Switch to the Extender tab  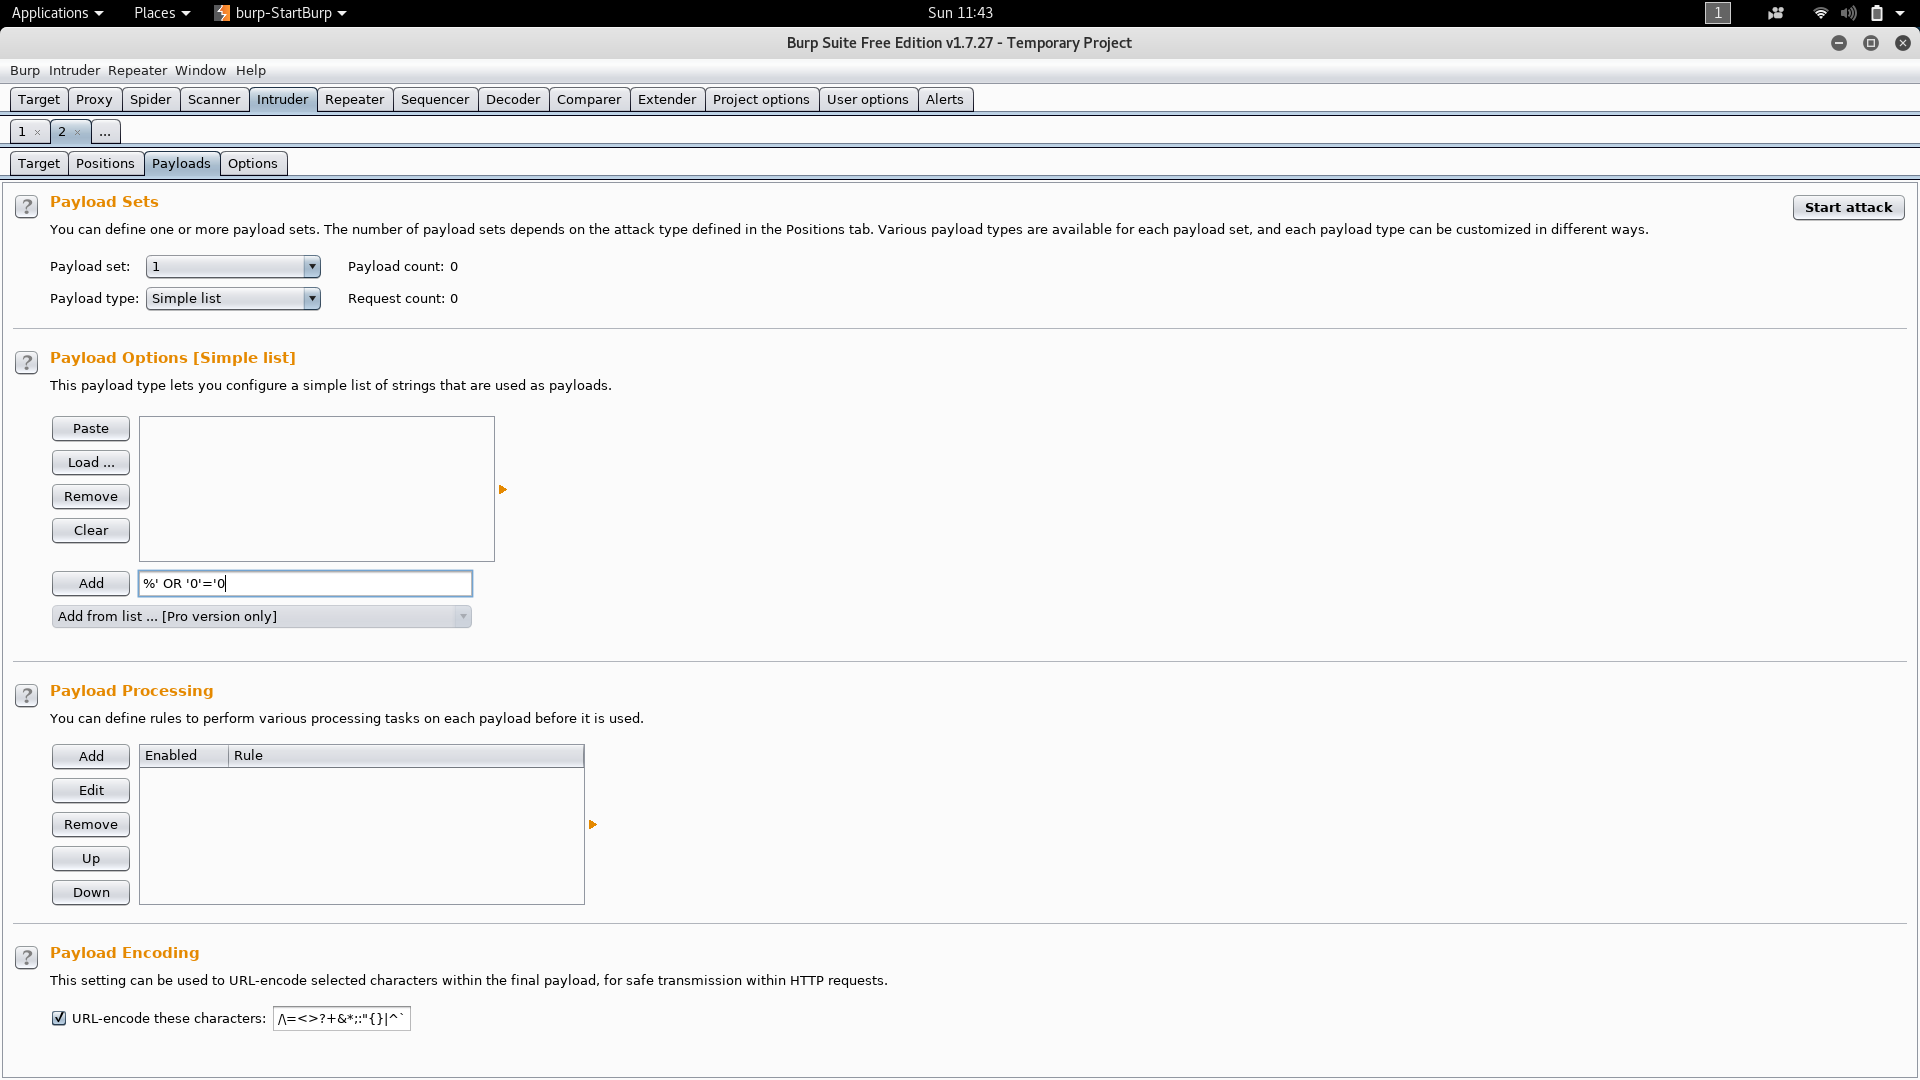coord(667,99)
